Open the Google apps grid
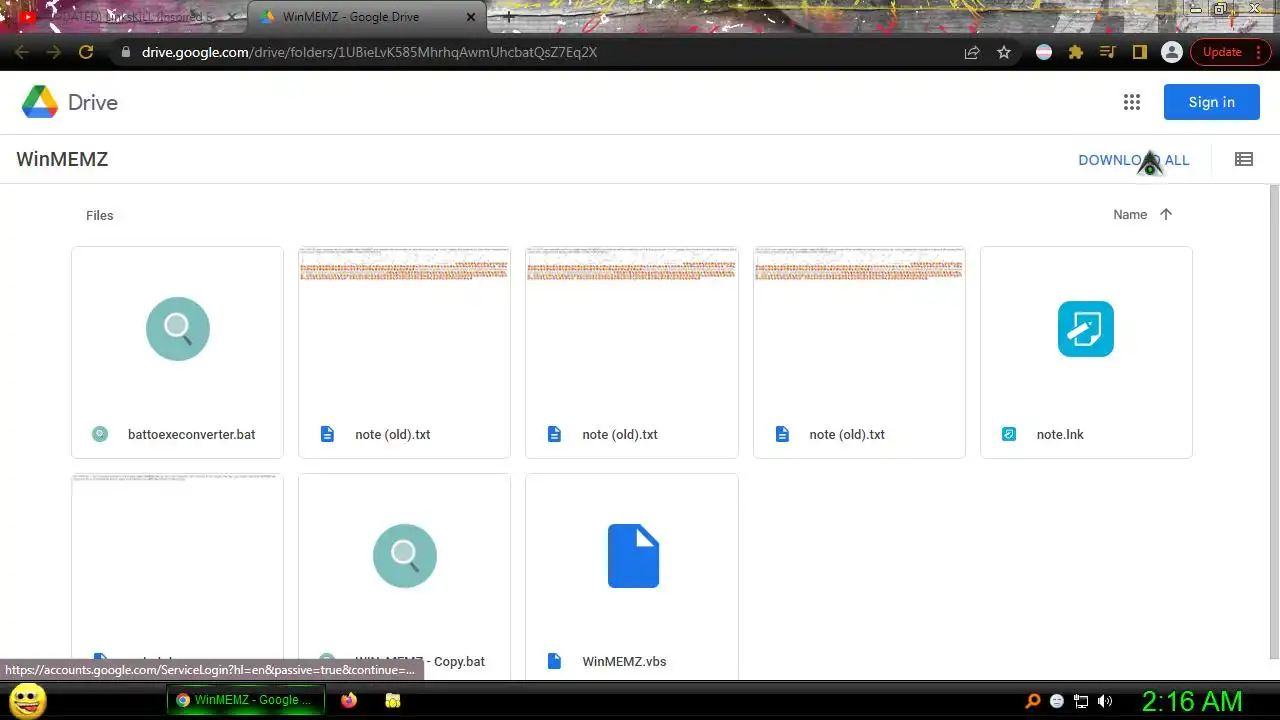This screenshot has height=720, width=1280. (x=1132, y=102)
